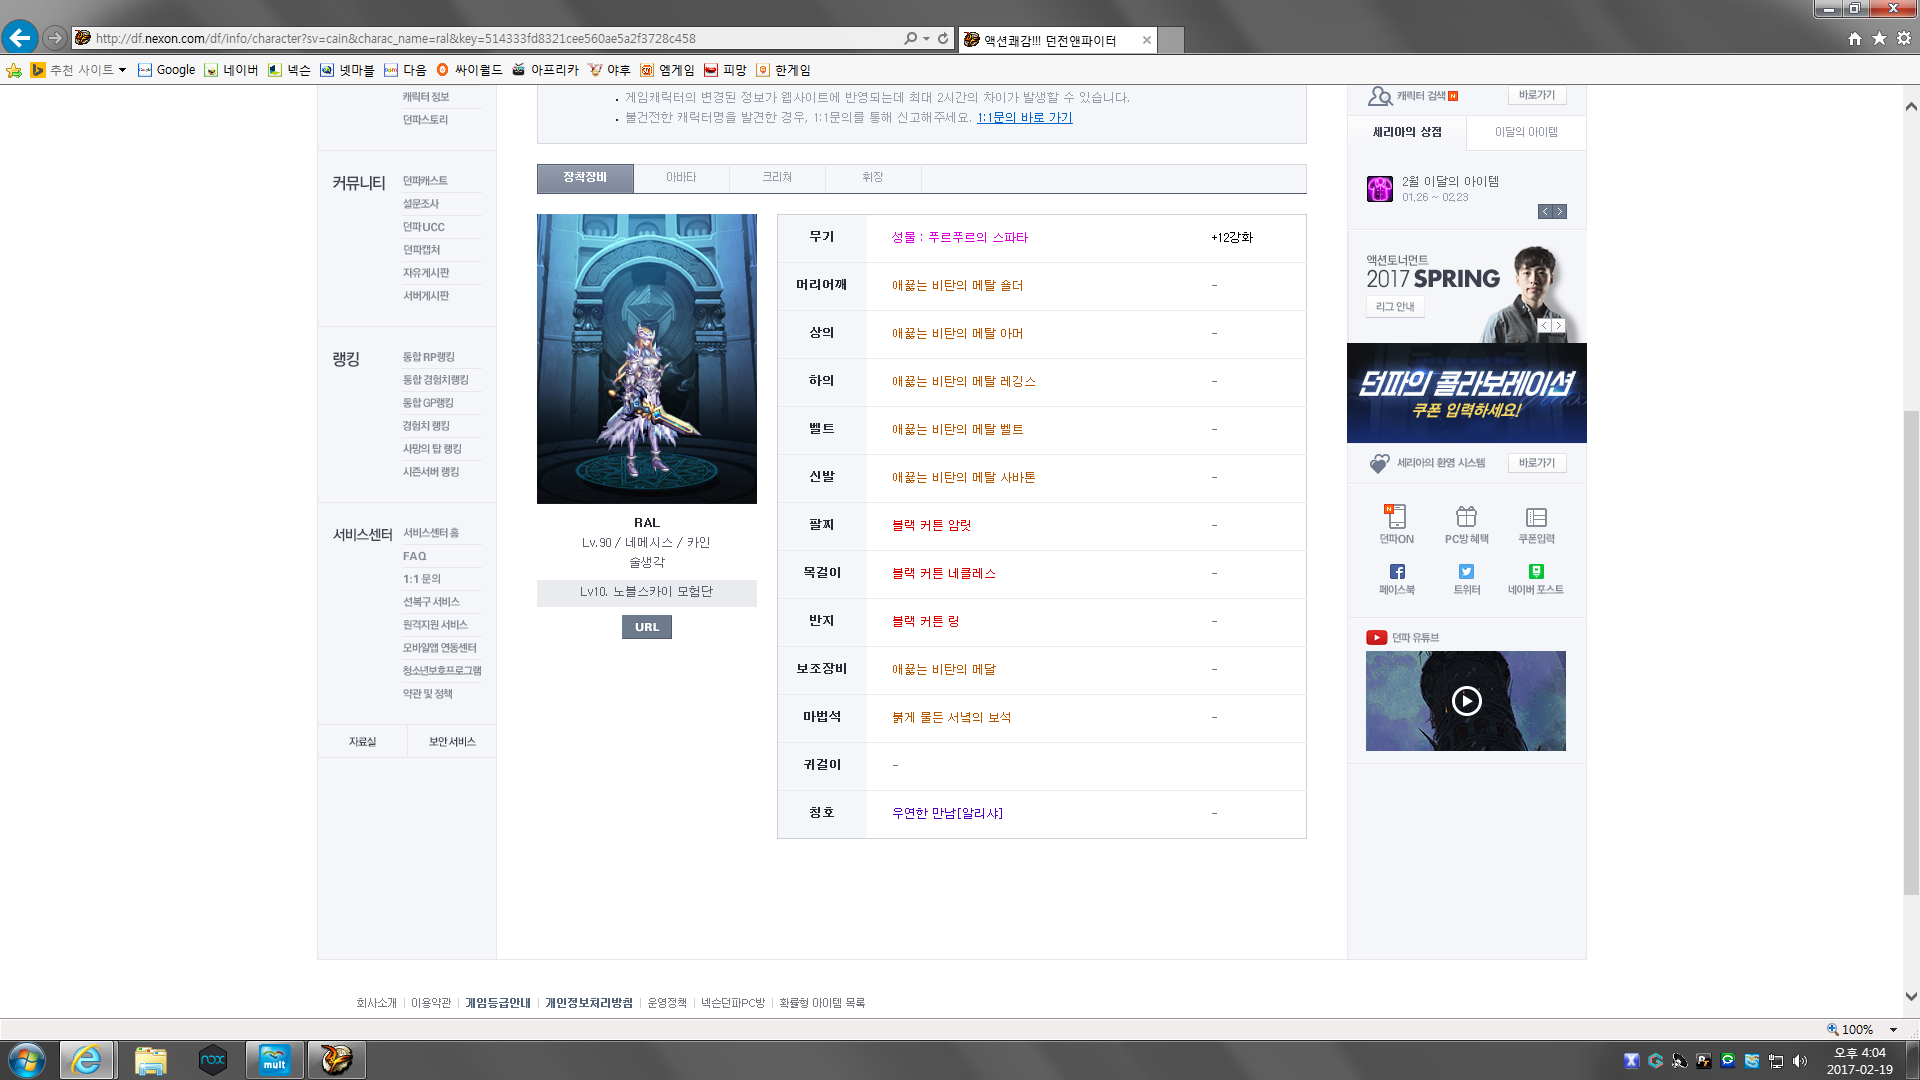
Task: Open the 쿠폰입력 coupon icon
Action: [1536, 517]
